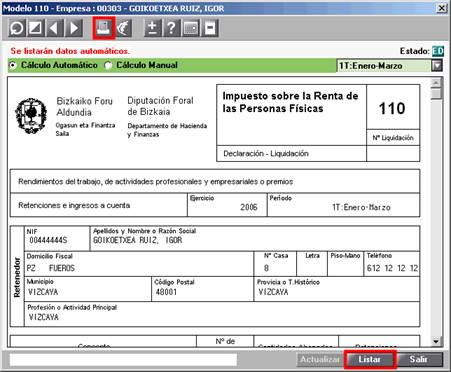Viewport: 451px width, 372px height.
Task: Click the Listar button
Action: (x=369, y=359)
